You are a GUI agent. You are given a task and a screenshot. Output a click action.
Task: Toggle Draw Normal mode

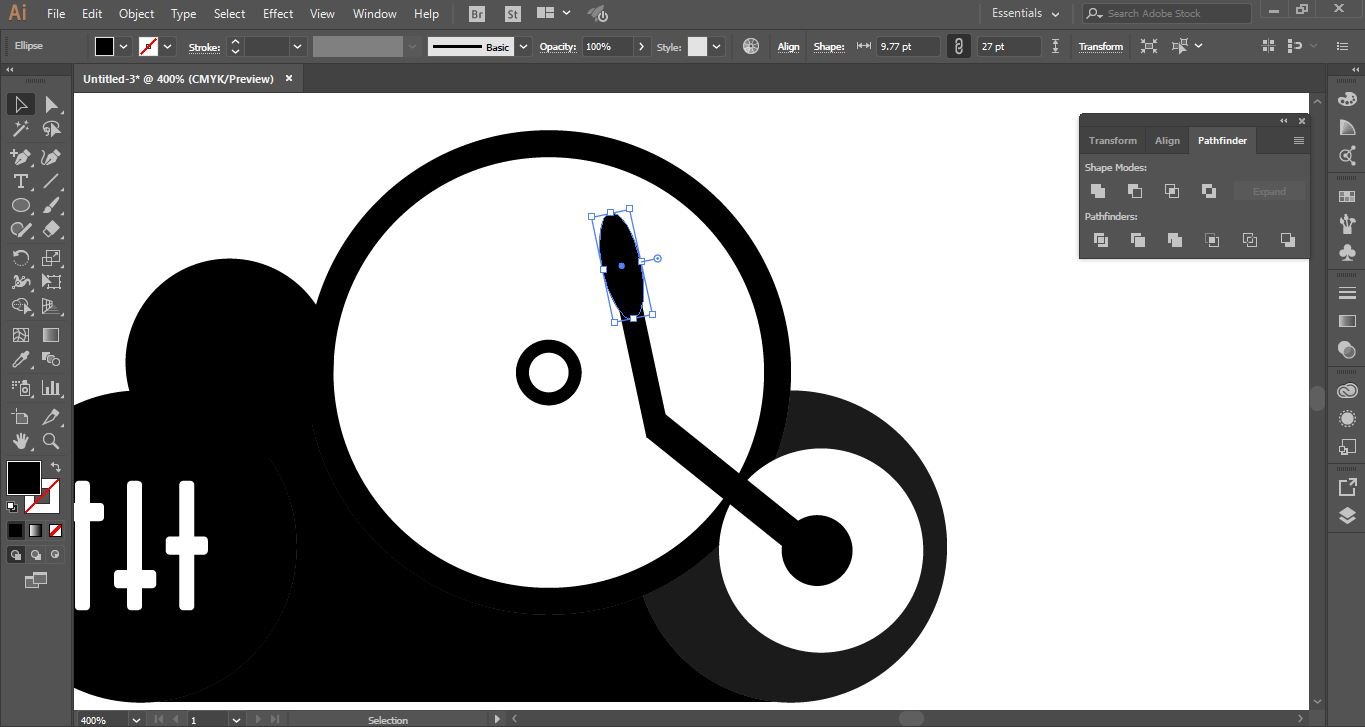[x=16, y=554]
